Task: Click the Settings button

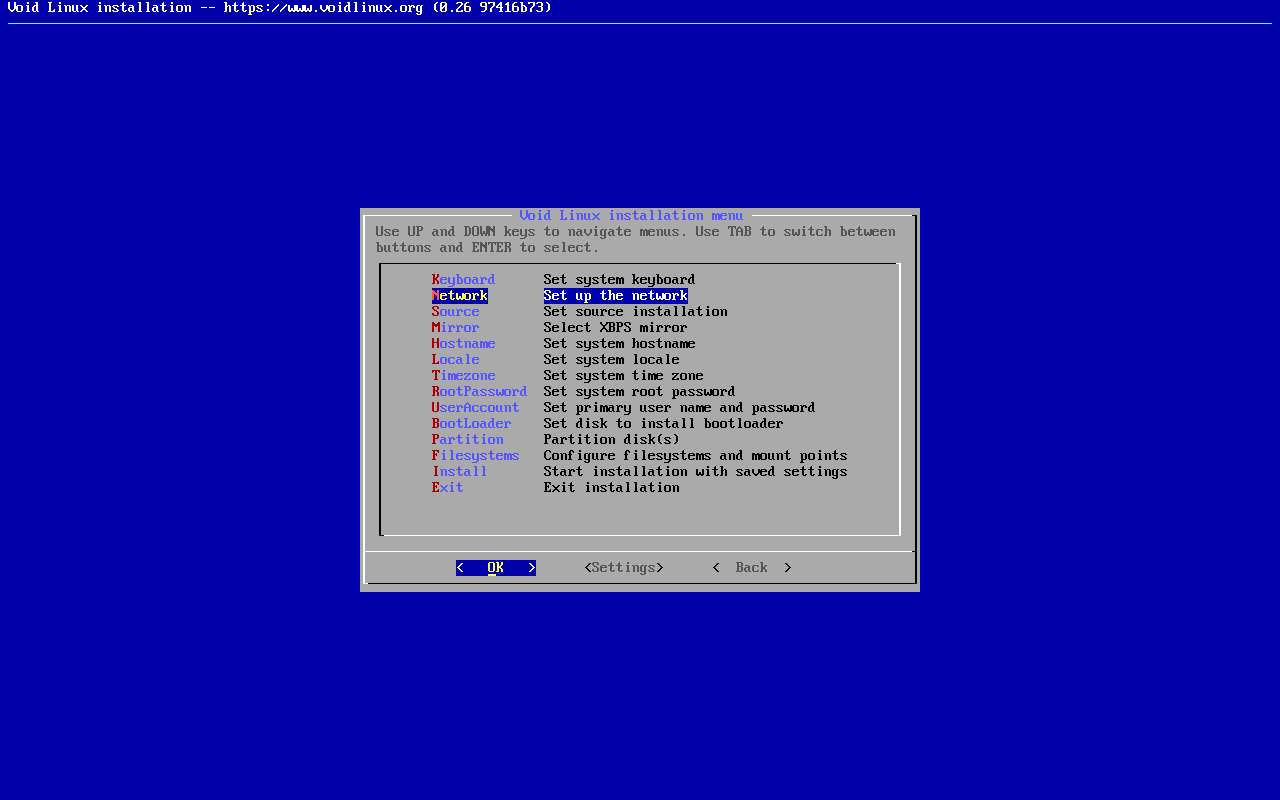Action: coord(623,568)
